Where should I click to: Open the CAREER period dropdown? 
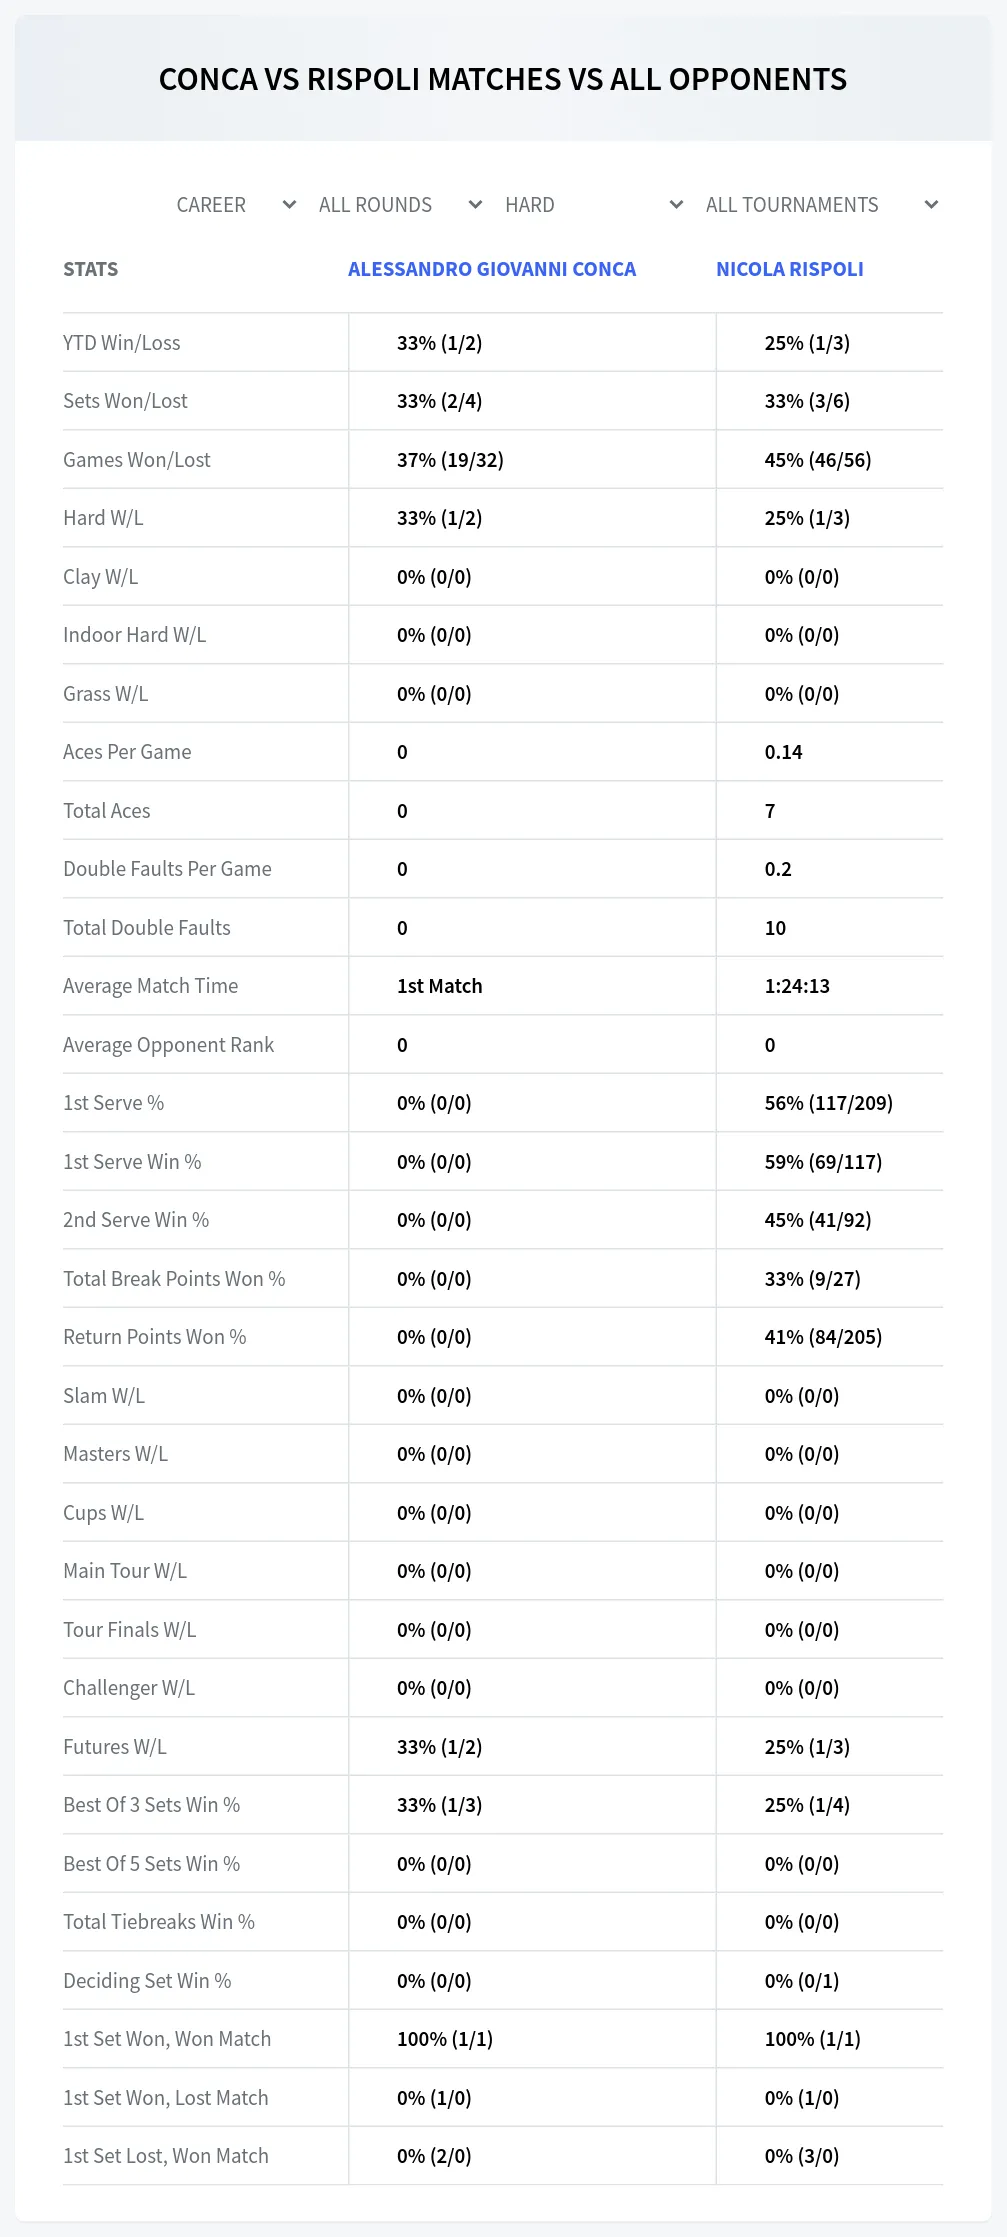pyautogui.click(x=236, y=205)
